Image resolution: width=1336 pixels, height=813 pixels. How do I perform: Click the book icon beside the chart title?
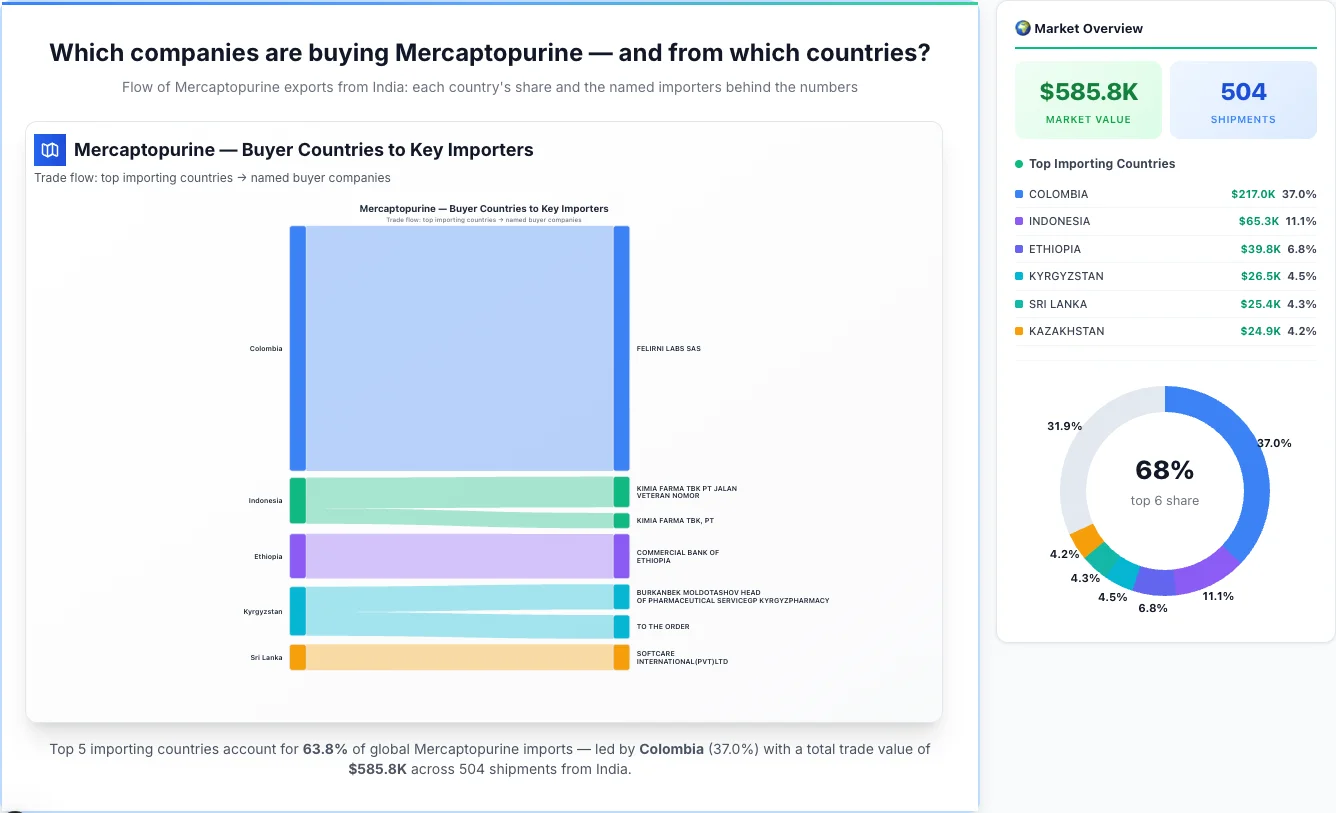pos(48,149)
